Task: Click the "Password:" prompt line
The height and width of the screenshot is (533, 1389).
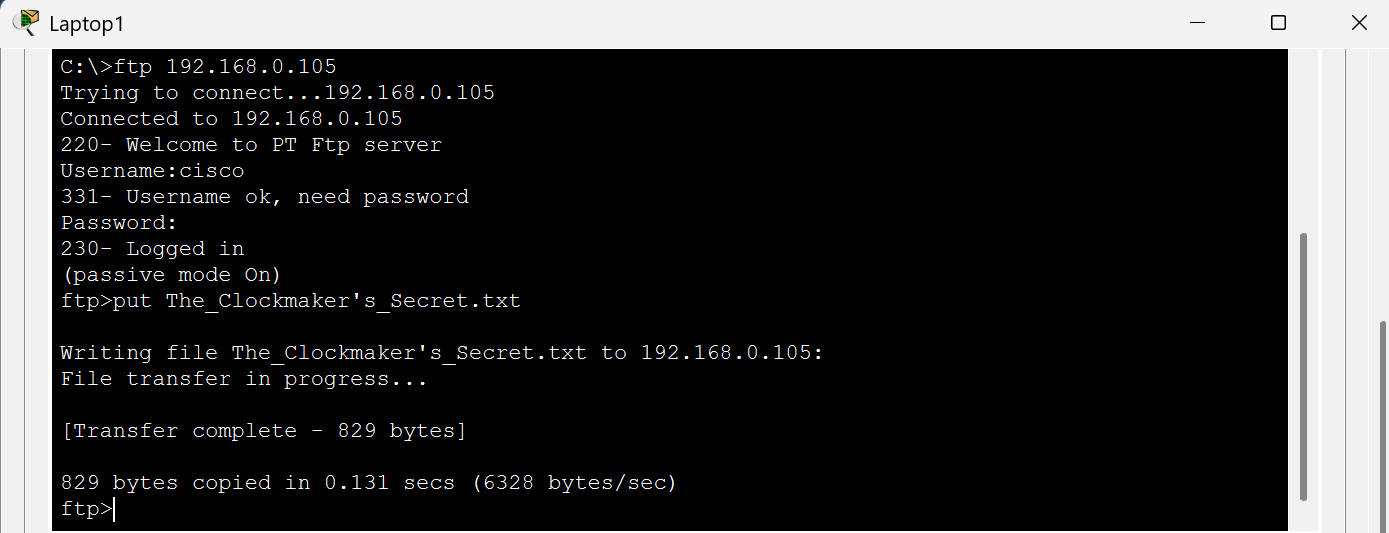Action: pyautogui.click(x=119, y=223)
